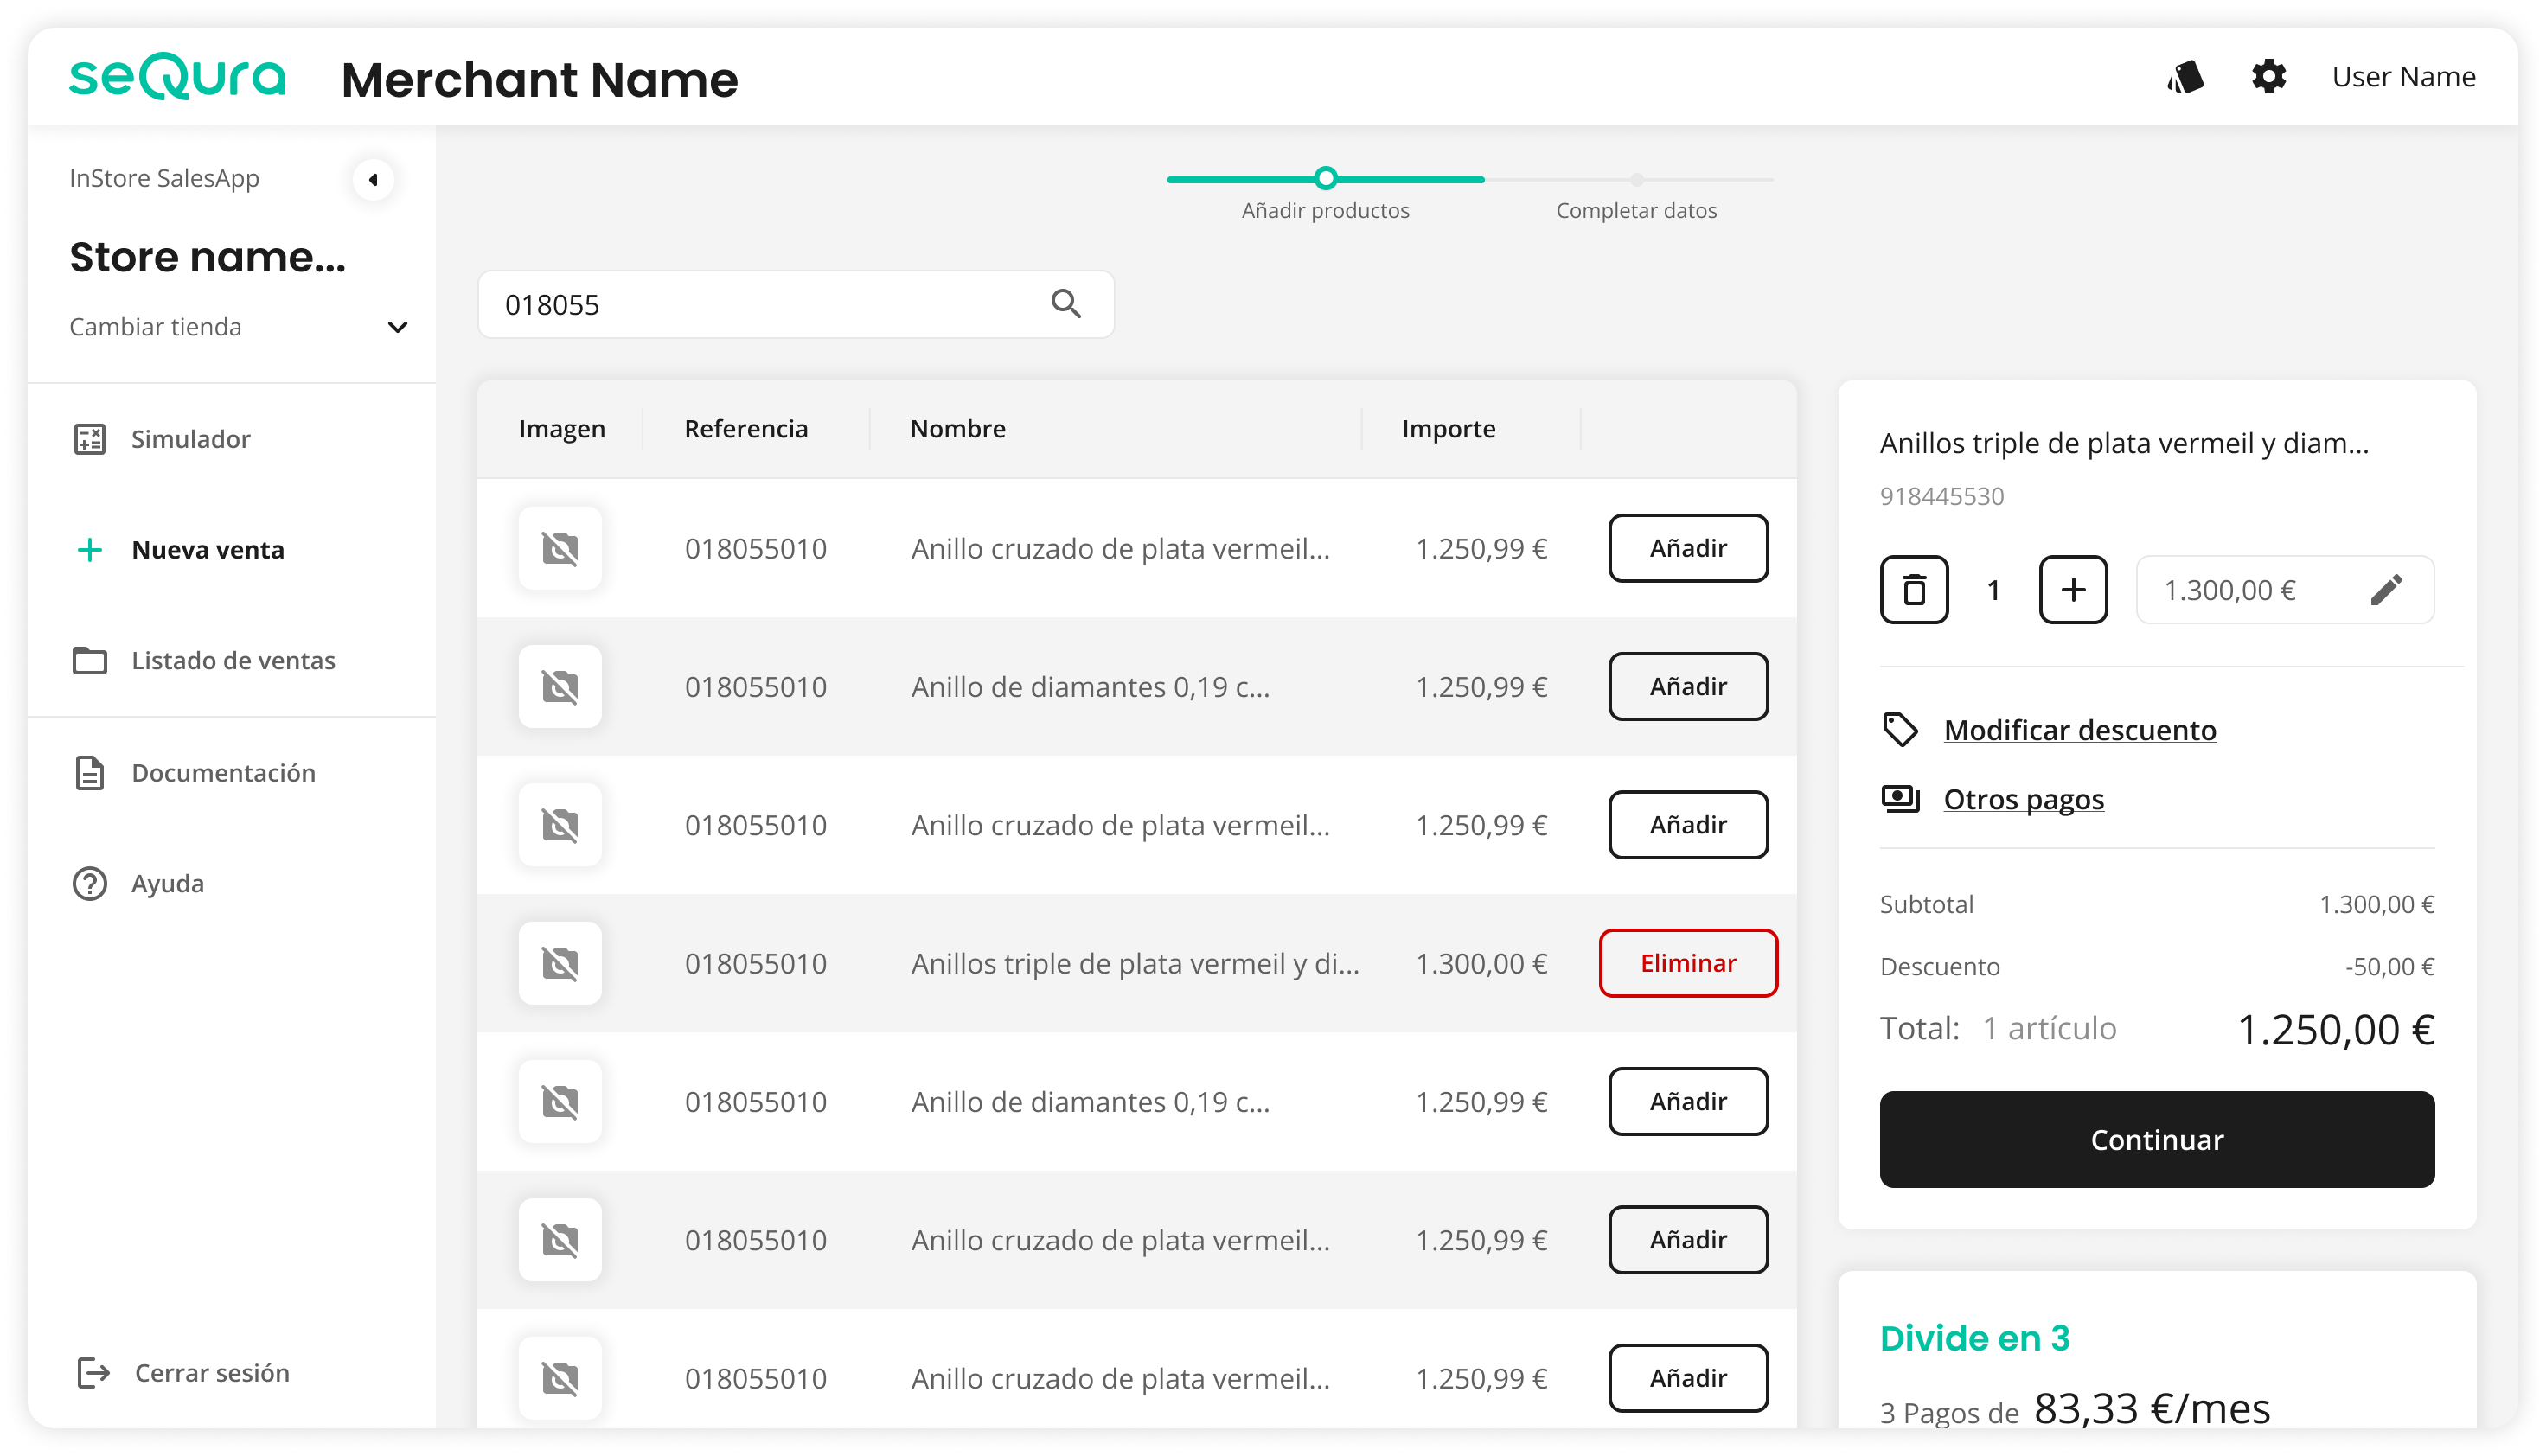Click Cerrar sesión to log out

211,1373
